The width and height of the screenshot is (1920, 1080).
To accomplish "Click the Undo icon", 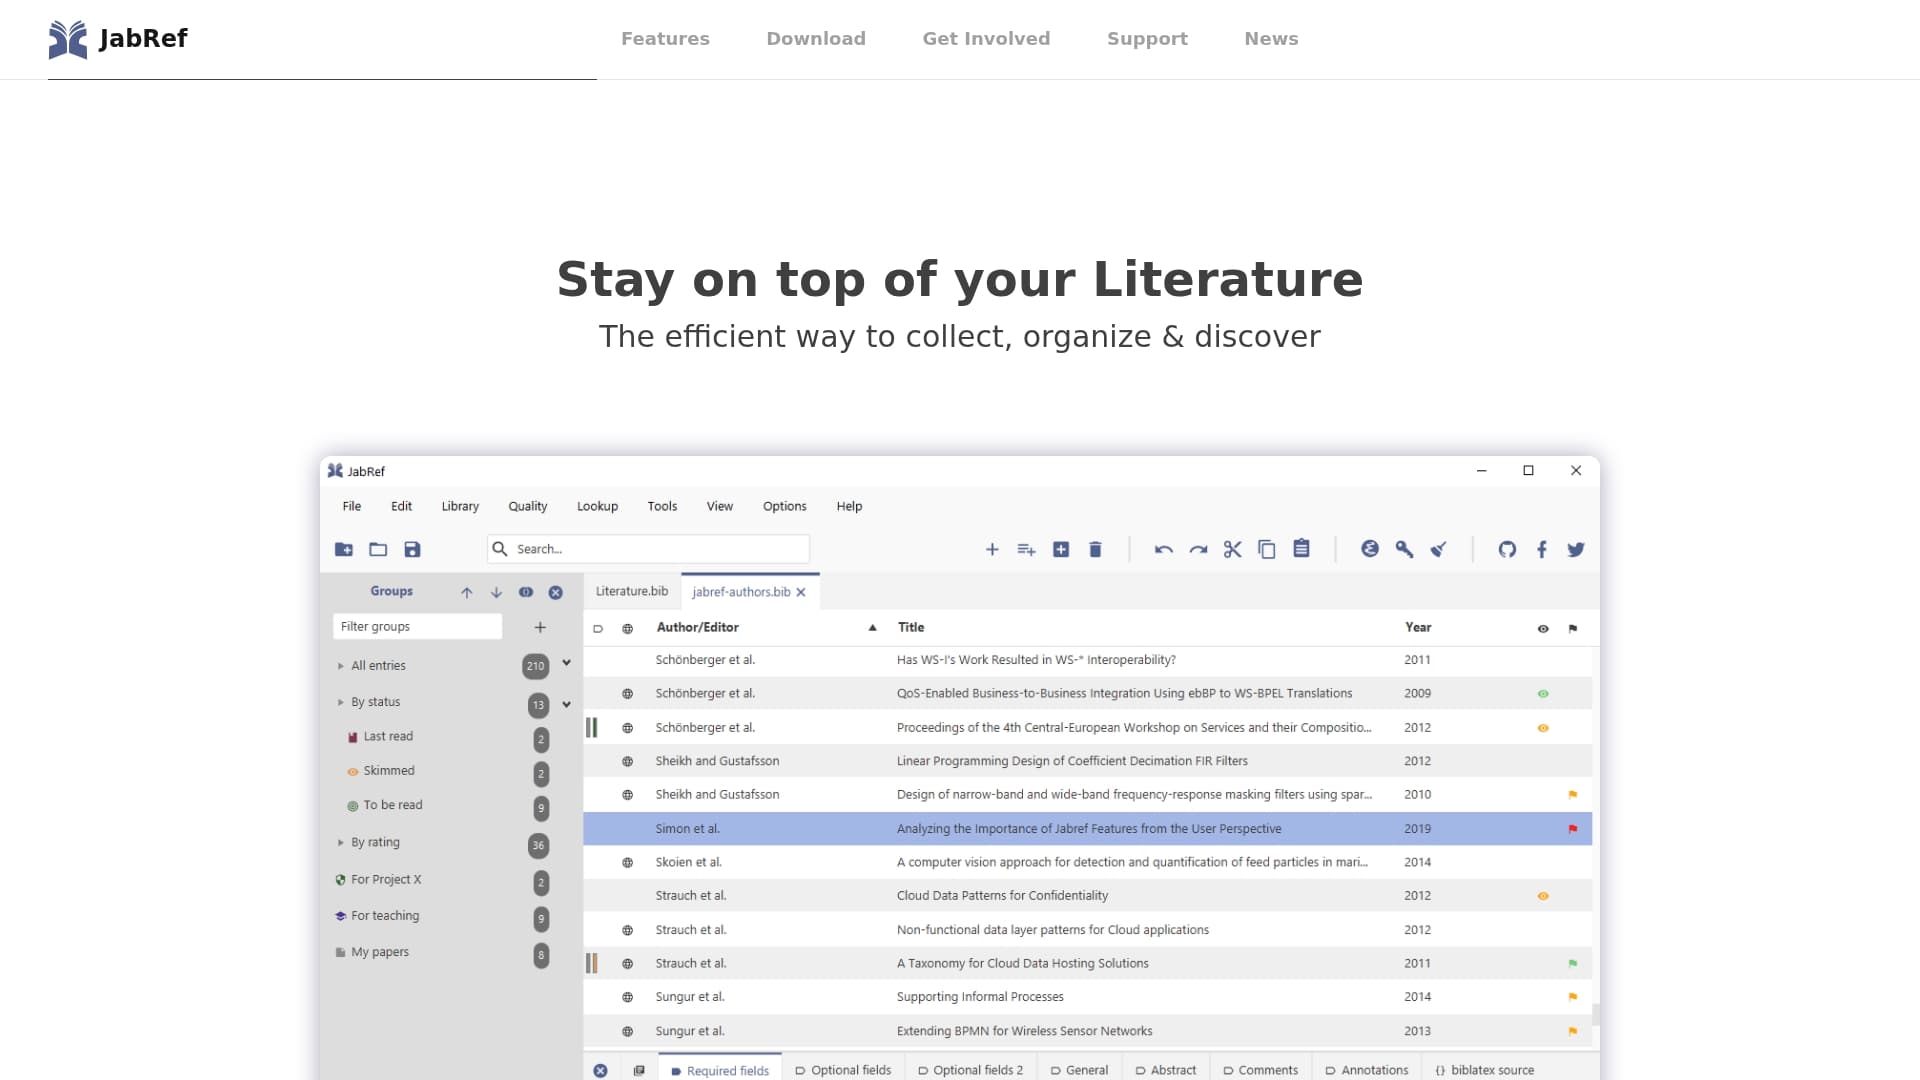I will [x=1163, y=549].
